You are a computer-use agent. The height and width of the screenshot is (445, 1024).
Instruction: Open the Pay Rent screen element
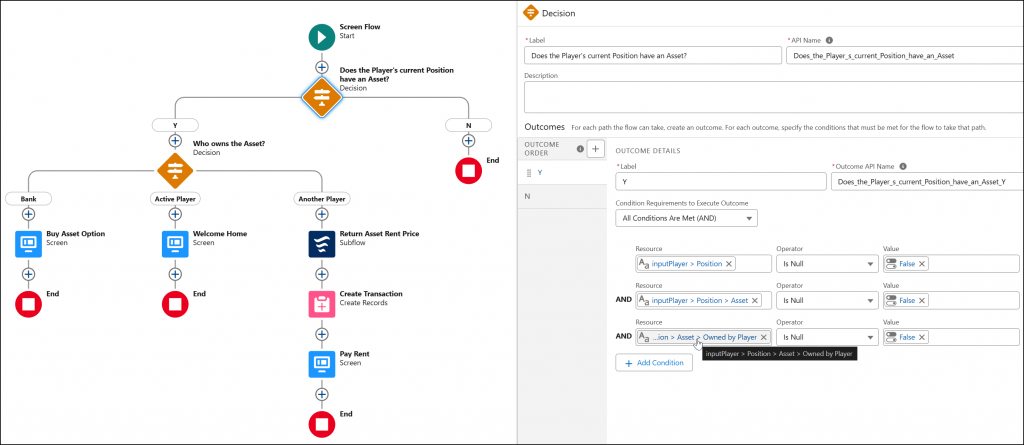pos(321,364)
